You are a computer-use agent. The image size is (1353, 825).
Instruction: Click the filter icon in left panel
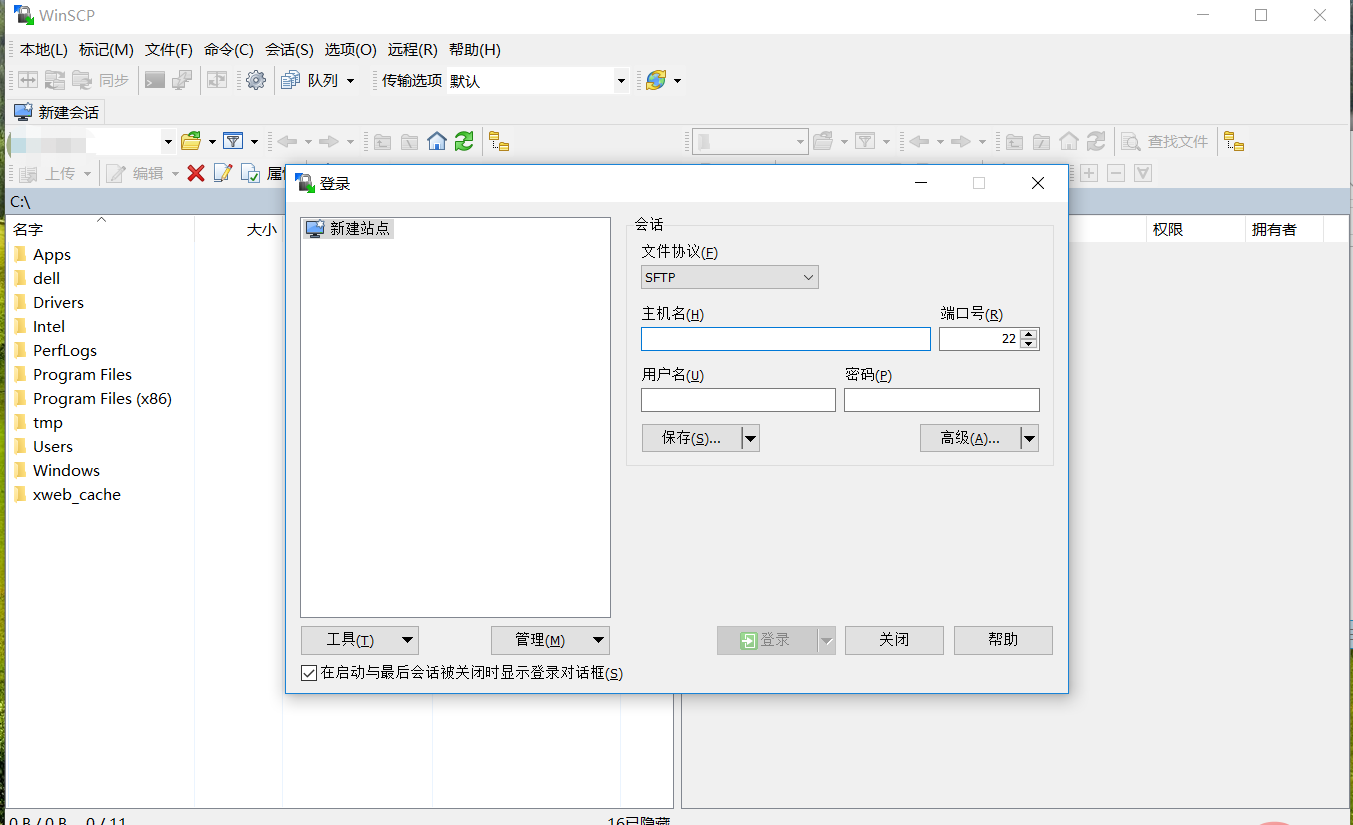pyautogui.click(x=233, y=142)
